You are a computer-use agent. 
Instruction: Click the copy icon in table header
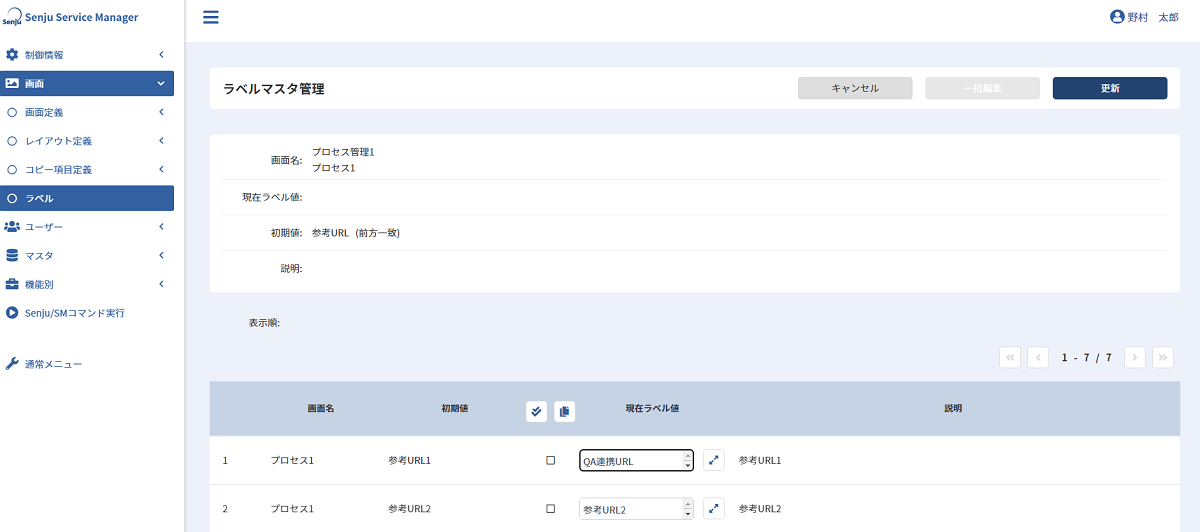[x=564, y=411]
